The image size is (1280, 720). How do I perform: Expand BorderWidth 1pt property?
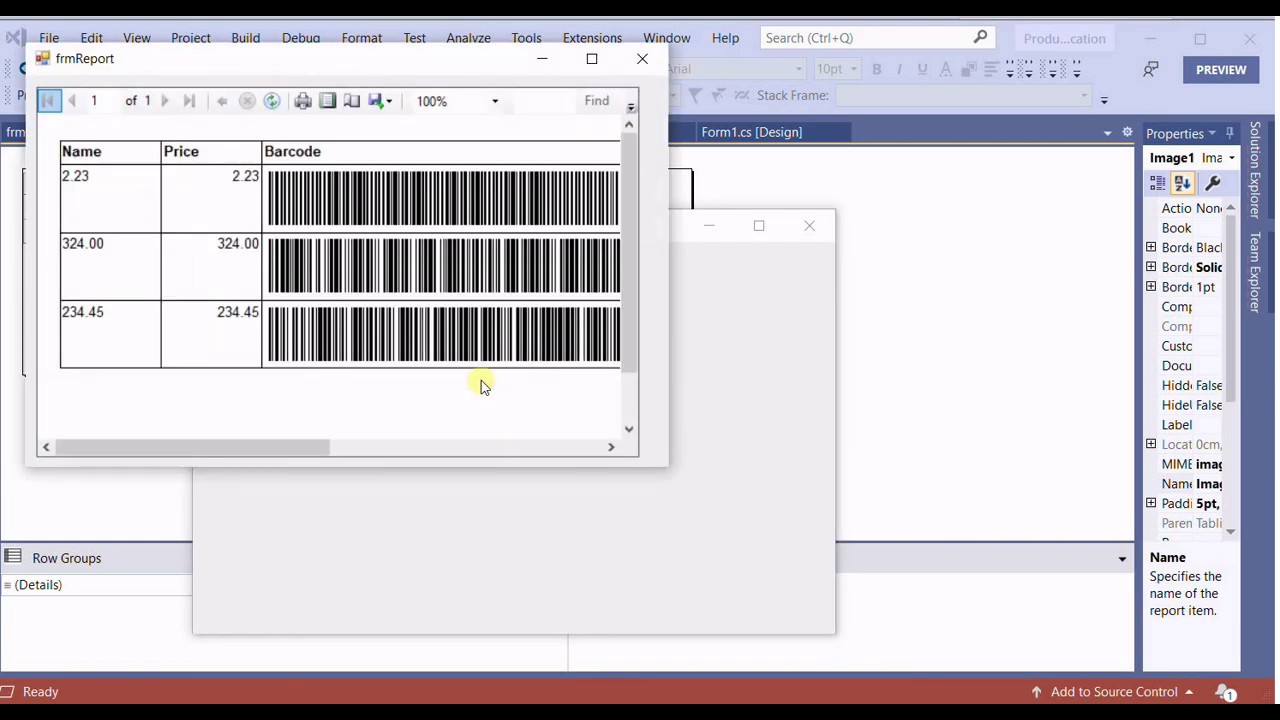1151,287
